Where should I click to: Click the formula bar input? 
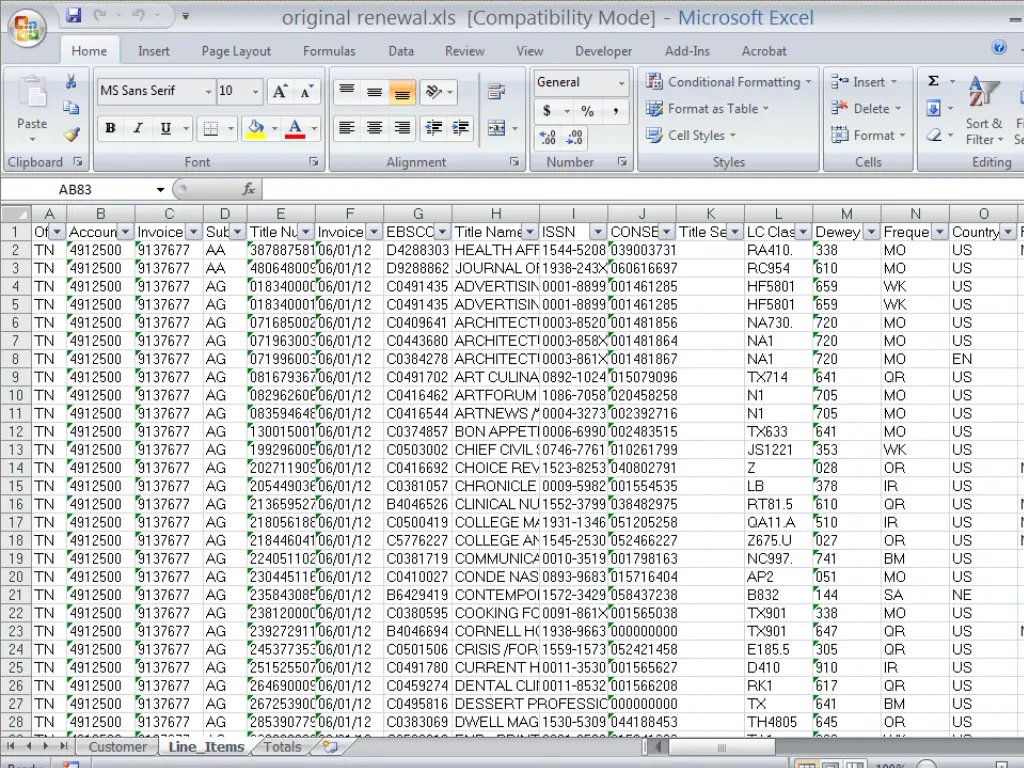(643, 189)
